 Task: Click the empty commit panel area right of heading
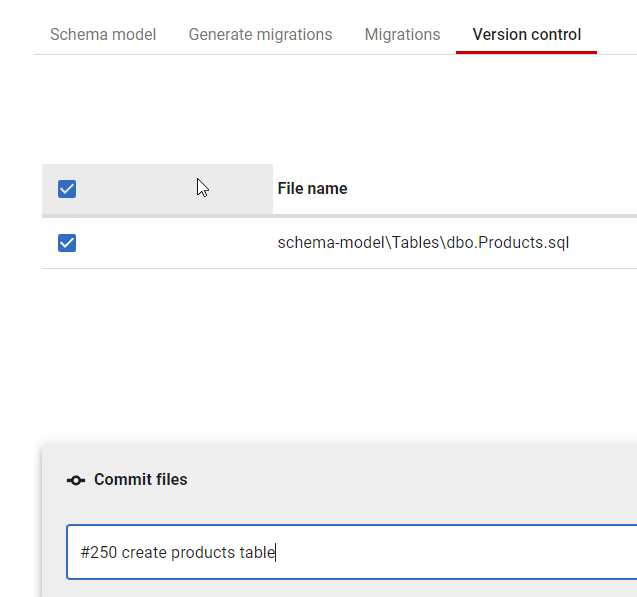tap(420, 480)
